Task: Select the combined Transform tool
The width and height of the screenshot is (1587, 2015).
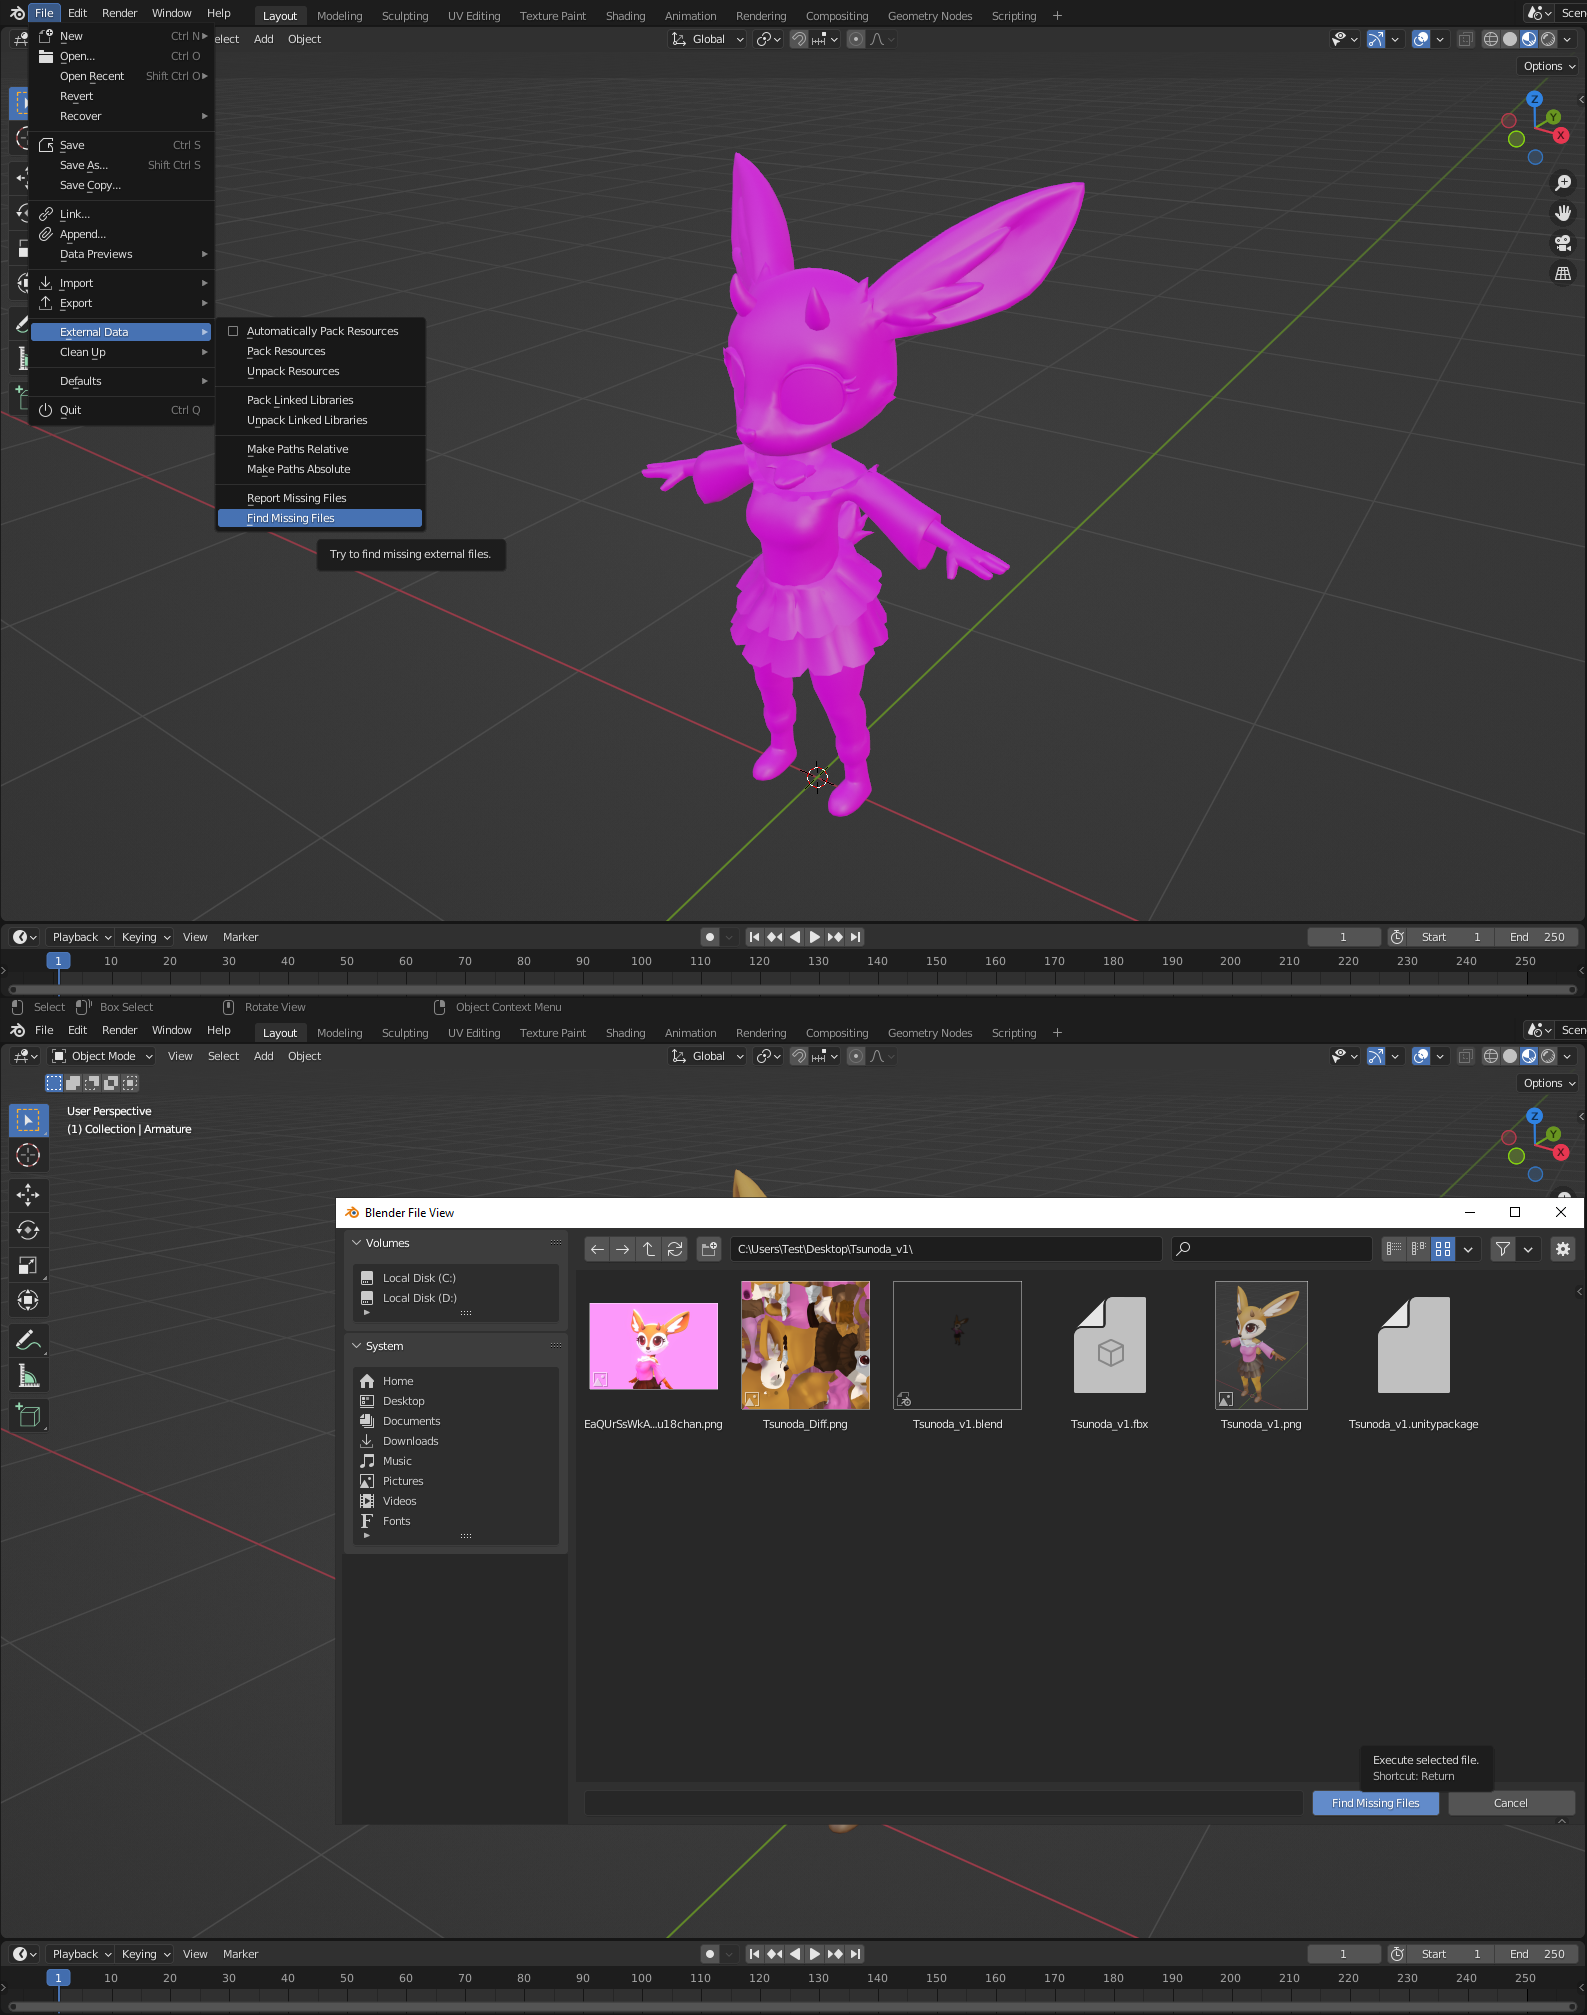Action: tap(28, 1300)
